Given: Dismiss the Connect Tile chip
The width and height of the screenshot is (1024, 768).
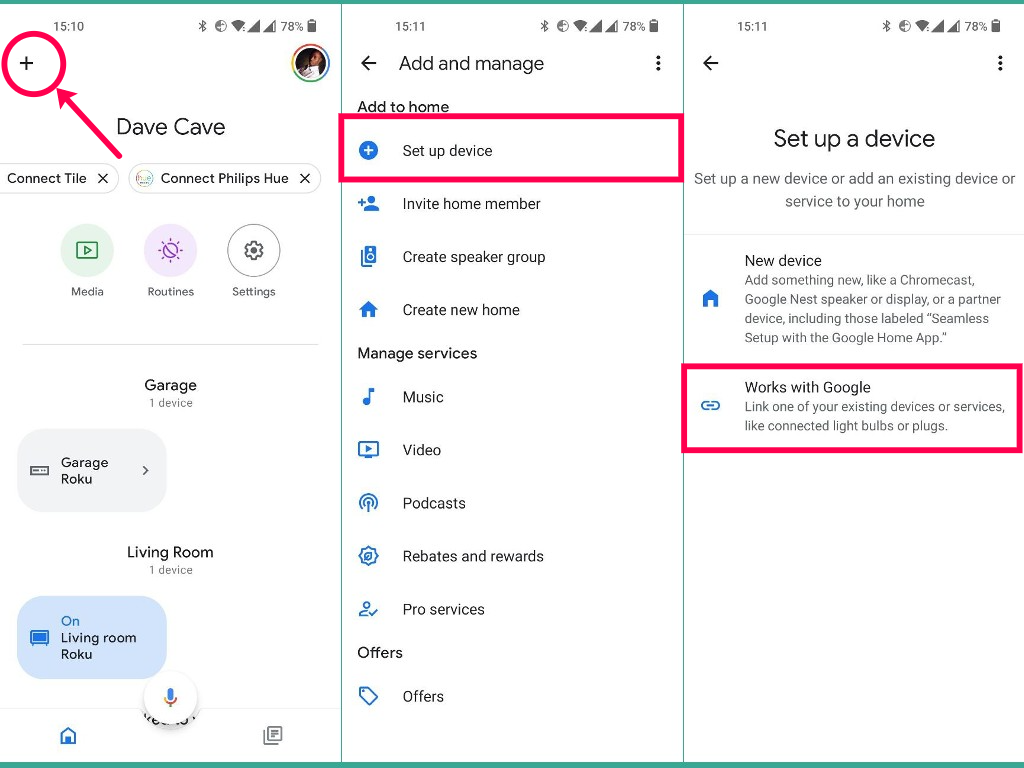Looking at the screenshot, I should (103, 178).
